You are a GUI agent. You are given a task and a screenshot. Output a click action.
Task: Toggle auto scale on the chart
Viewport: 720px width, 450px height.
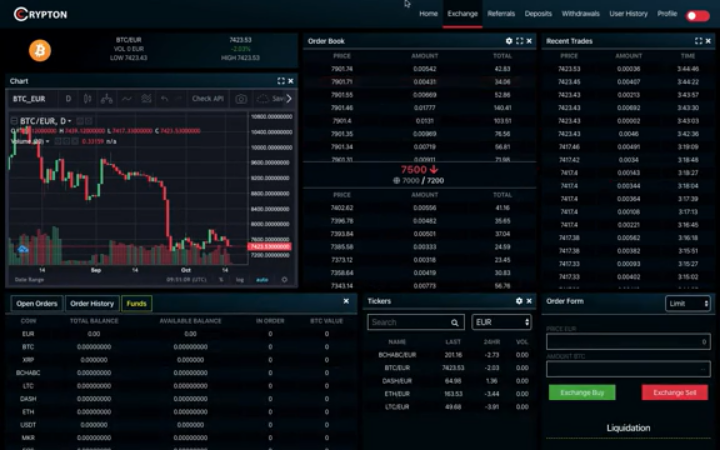262,280
